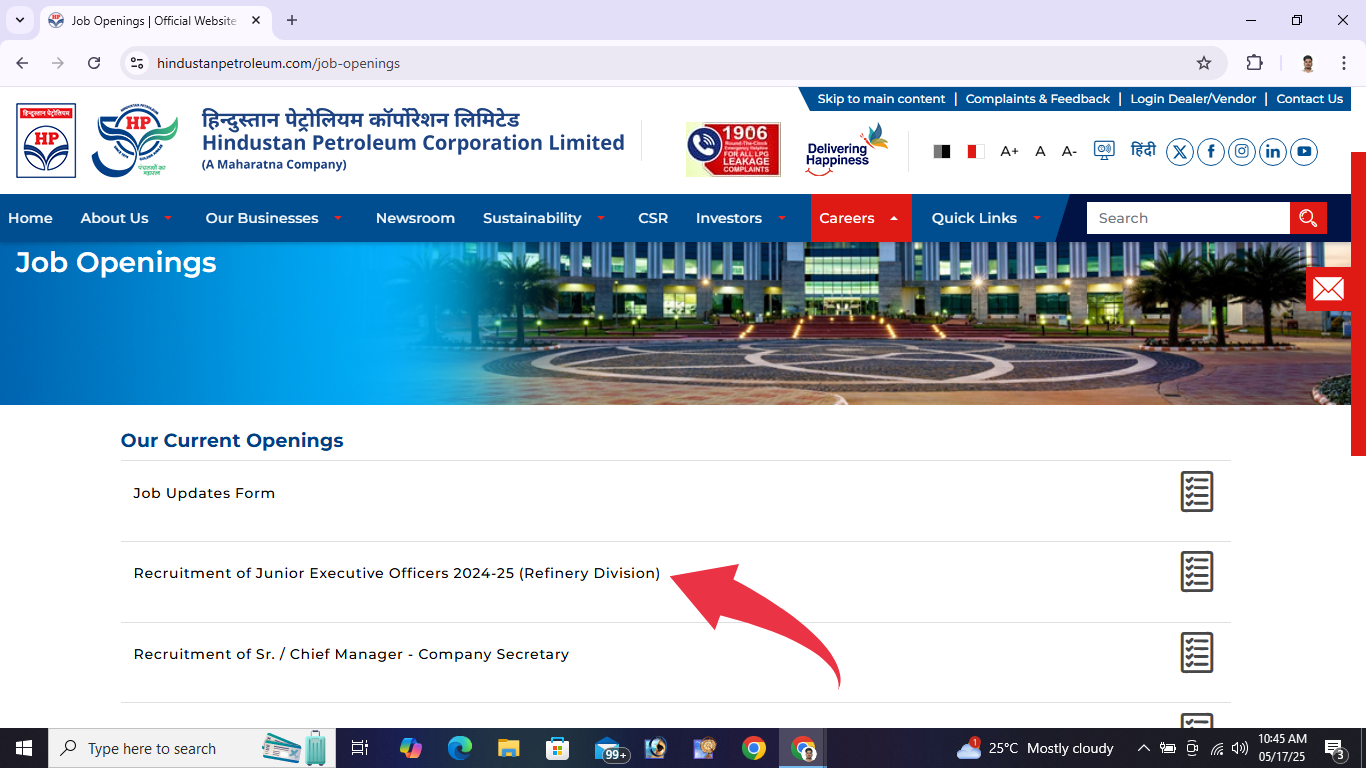Screen dimensions: 1366x768
Task: Open Junior Executive Officers 2024-25 recruitment link
Action: pyautogui.click(x=397, y=573)
